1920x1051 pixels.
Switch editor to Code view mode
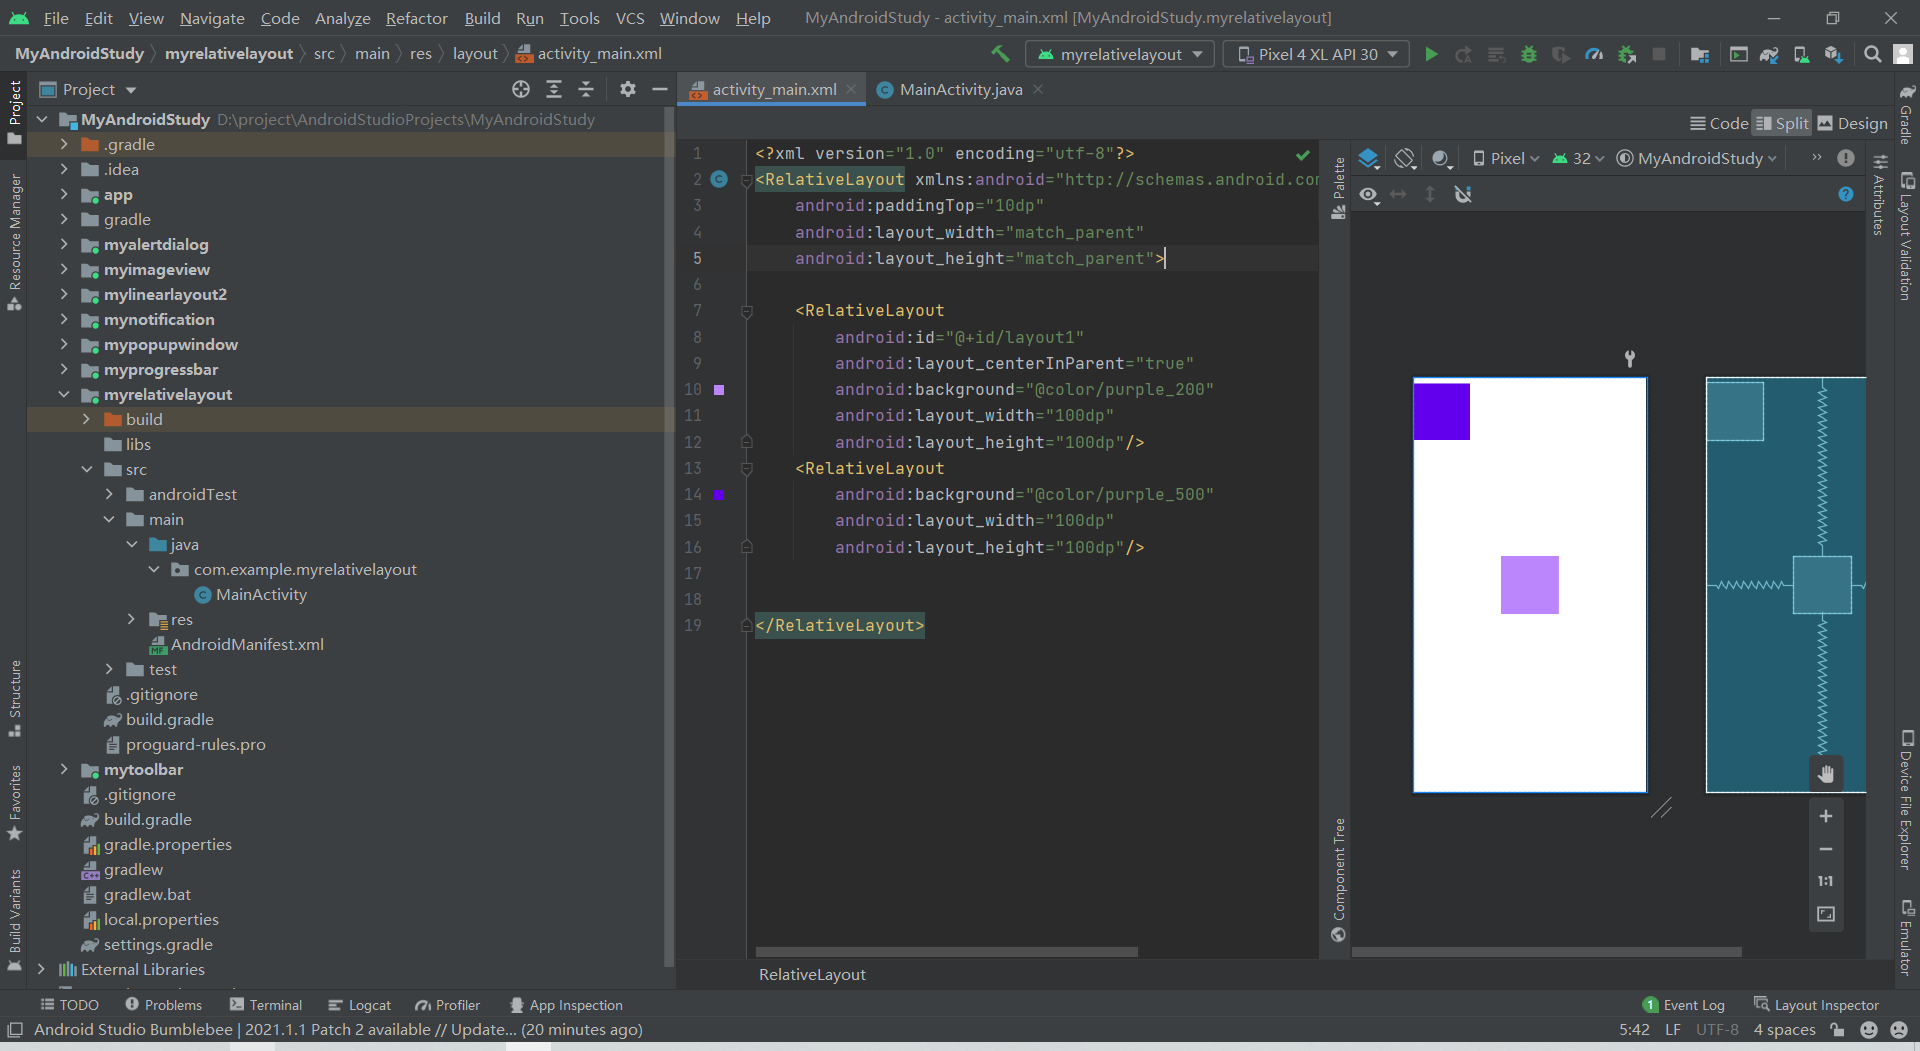[x=1719, y=123]
